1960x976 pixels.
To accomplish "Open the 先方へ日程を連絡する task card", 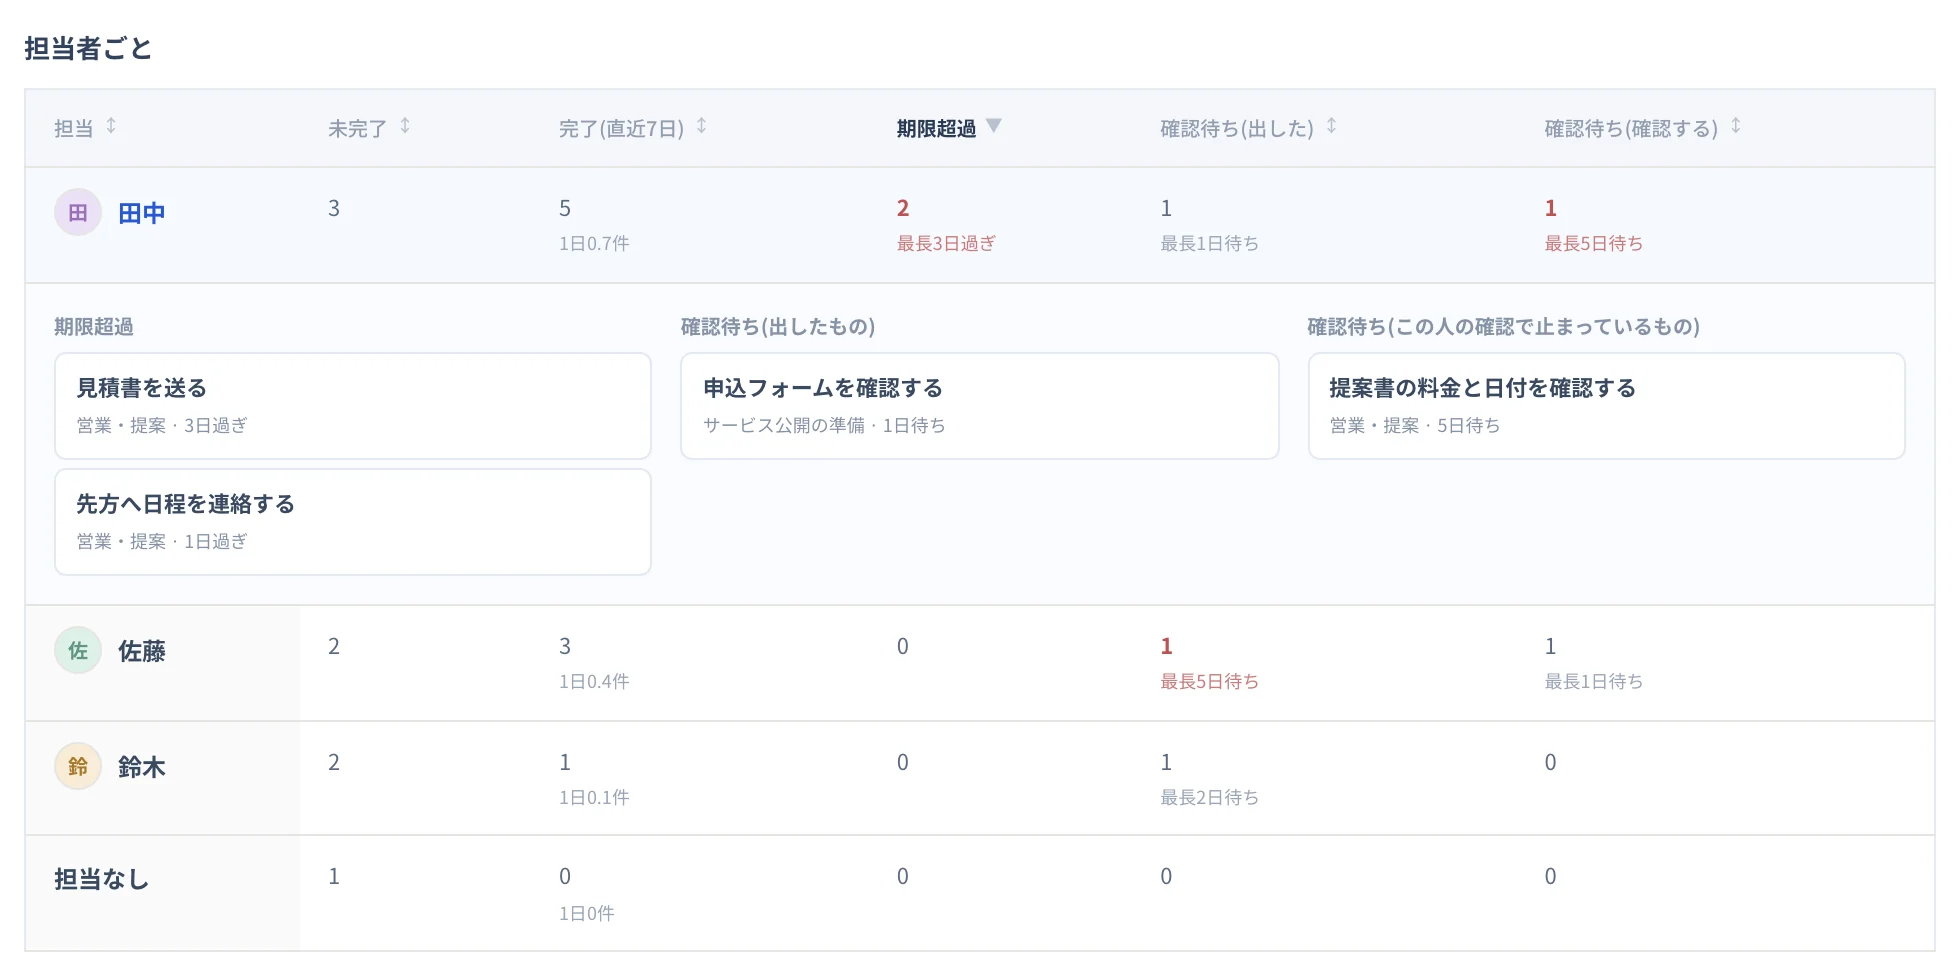I will 353,522.
